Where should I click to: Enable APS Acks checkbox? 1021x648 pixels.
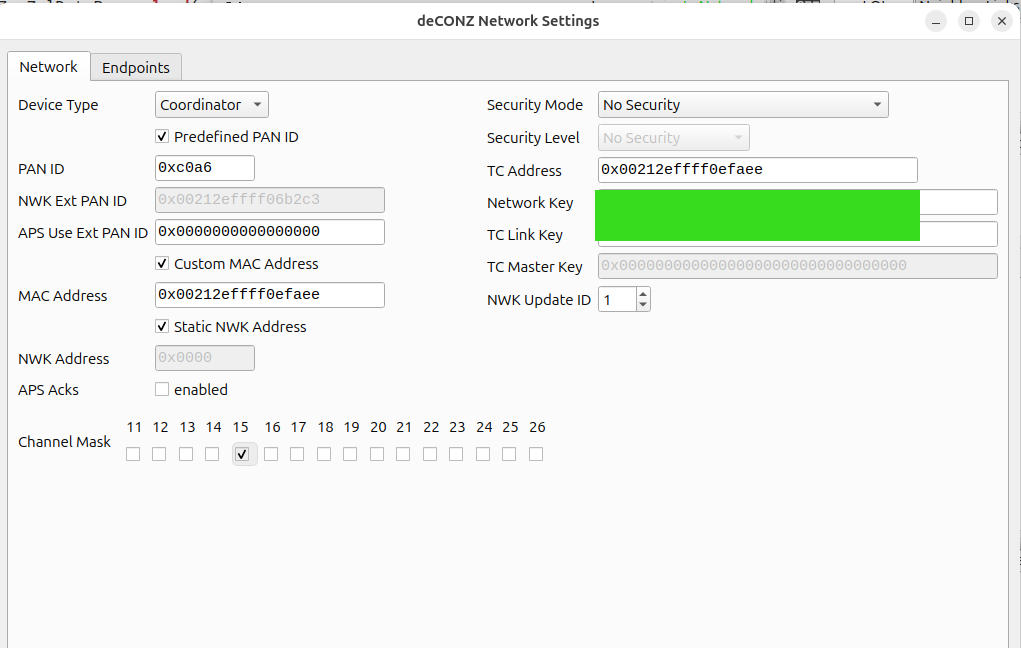pos(162,389)
